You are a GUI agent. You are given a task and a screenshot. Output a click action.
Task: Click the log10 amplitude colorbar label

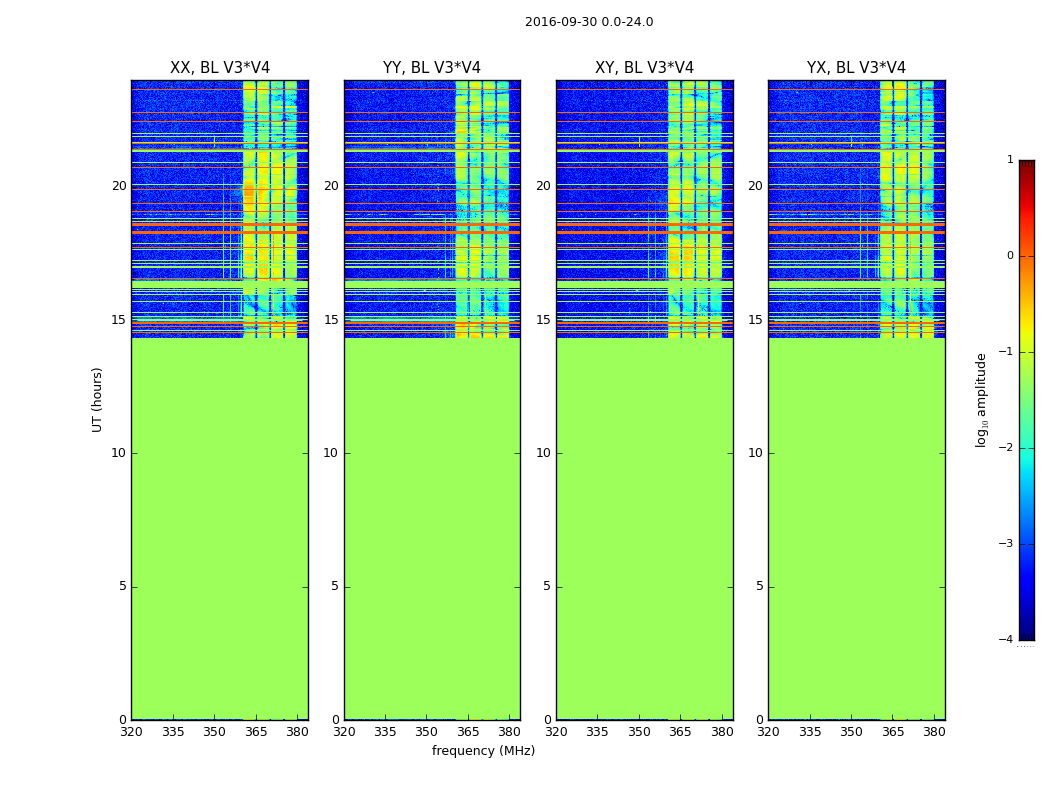[982, 399]
